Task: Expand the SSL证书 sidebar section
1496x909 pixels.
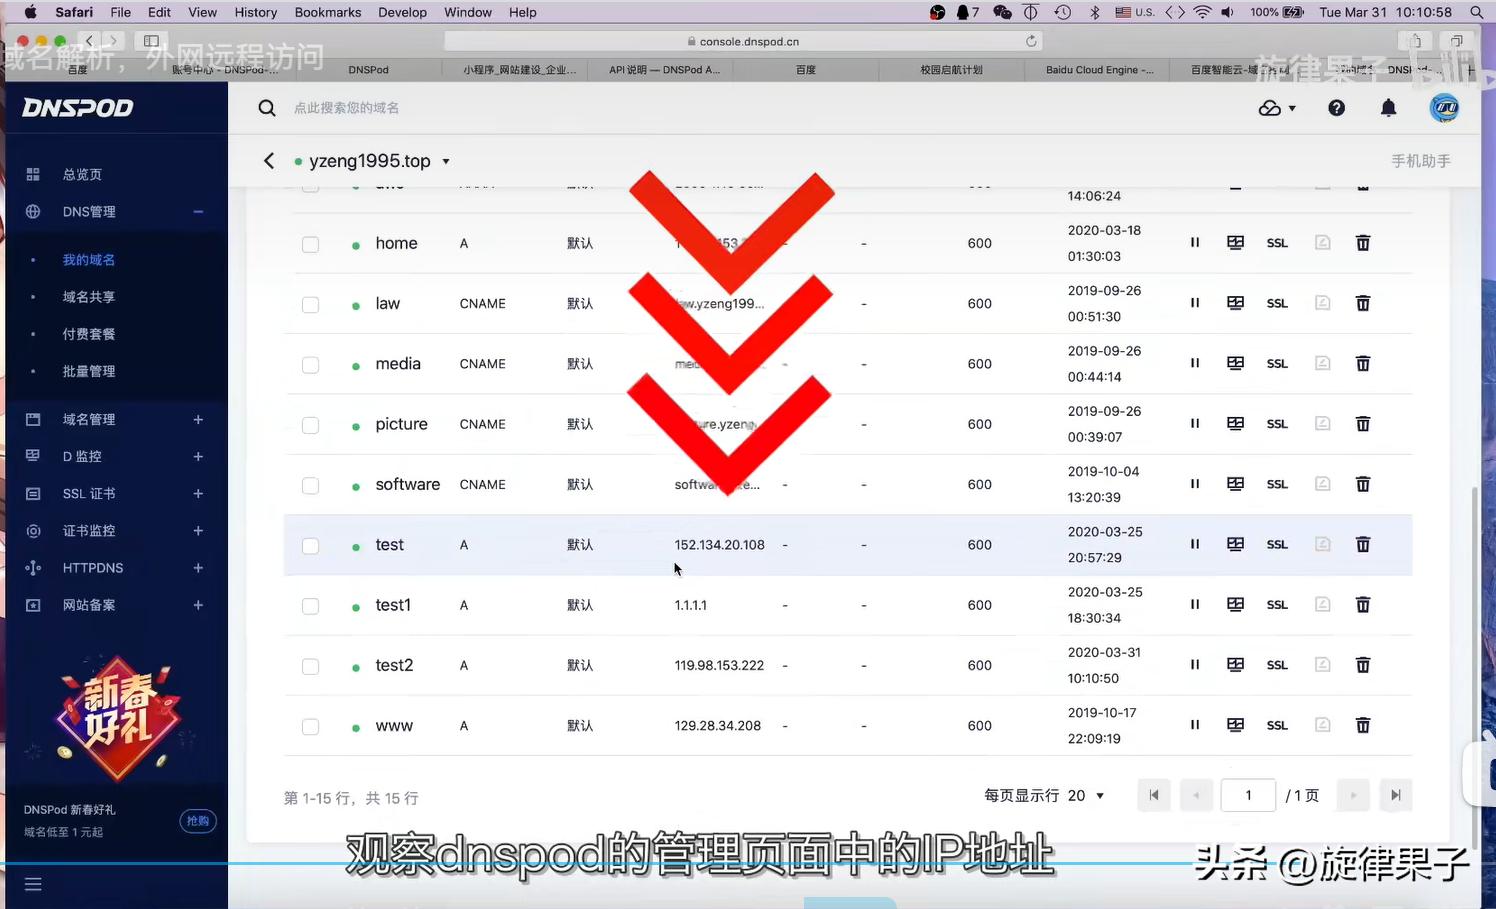Action: tap(197, 493)
